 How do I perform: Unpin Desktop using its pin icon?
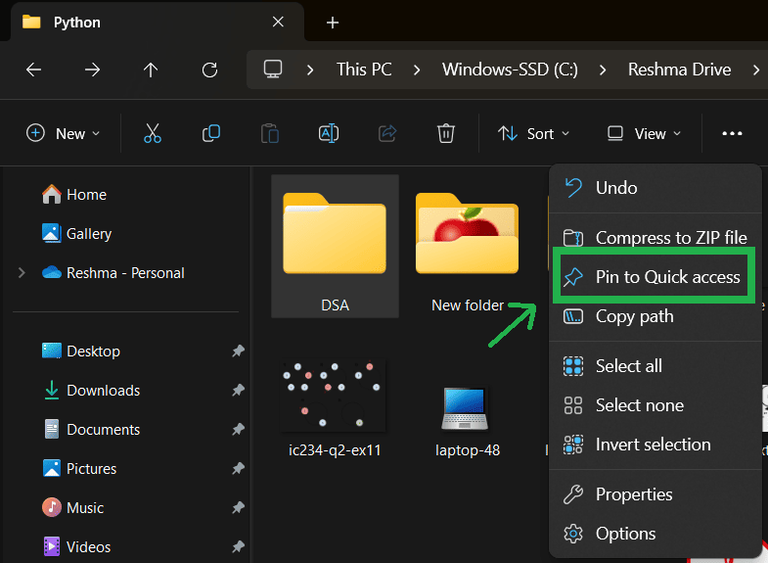pyautogui.click(x=238, y=352)
